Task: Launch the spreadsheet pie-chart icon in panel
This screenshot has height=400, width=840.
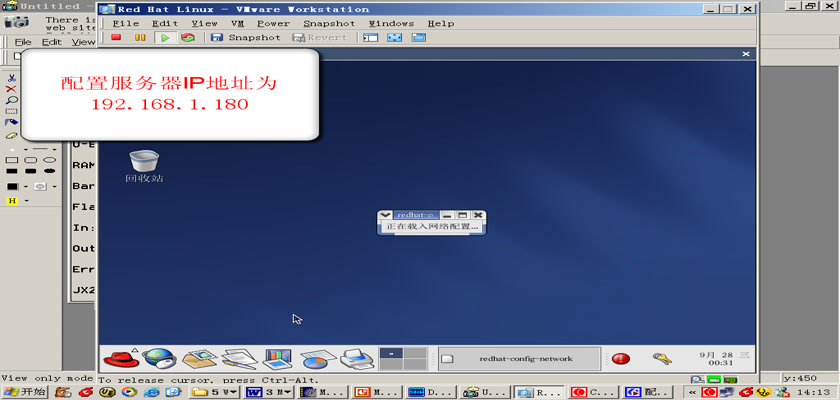Action: coord(318,359)
